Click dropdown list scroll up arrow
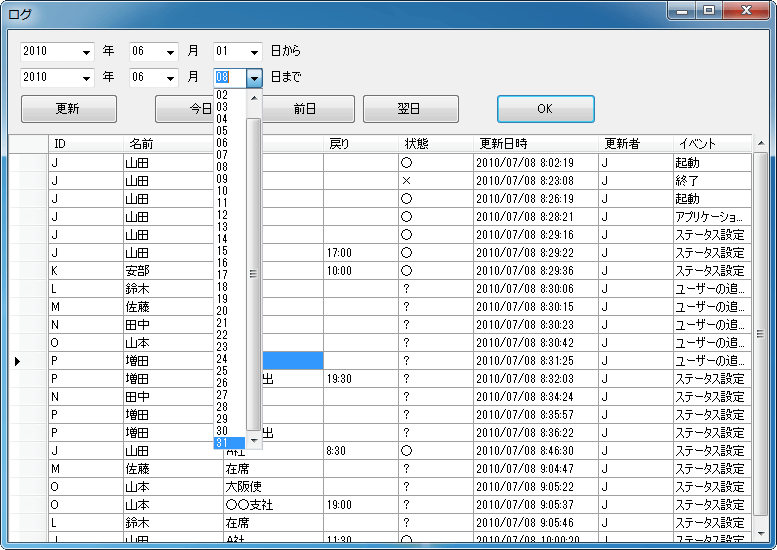The height and width of the screenshot is (550, 777). pos(254,98)
